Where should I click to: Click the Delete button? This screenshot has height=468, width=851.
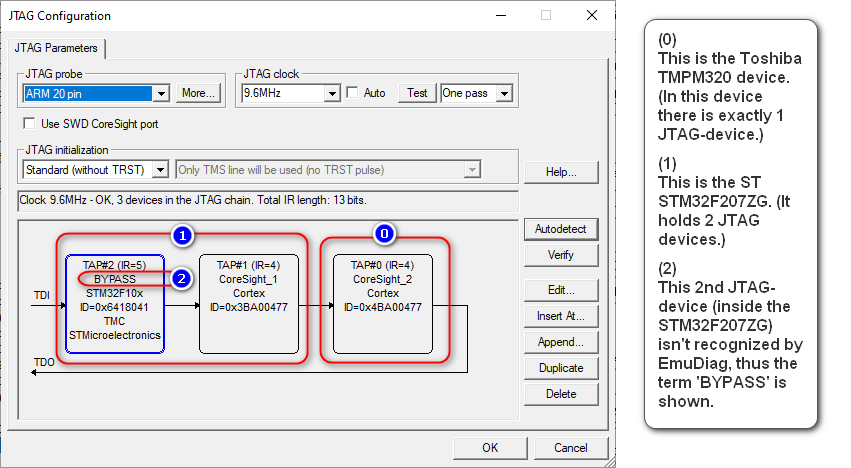click(561, 394)
